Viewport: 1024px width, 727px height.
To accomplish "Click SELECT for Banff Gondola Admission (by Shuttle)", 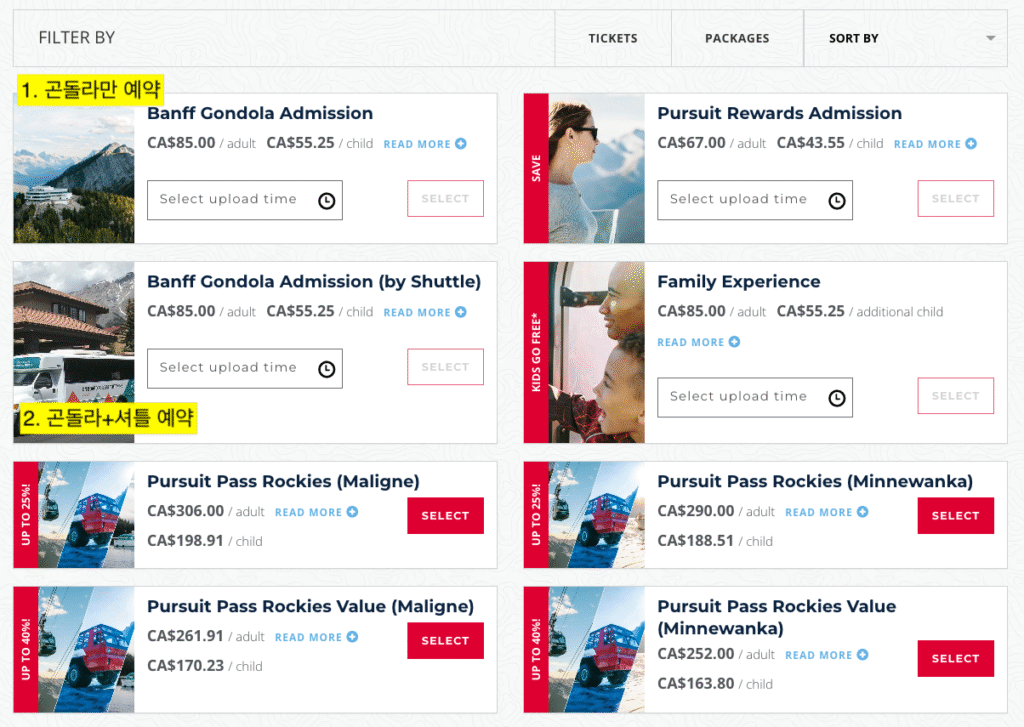I will coord(445,367).
